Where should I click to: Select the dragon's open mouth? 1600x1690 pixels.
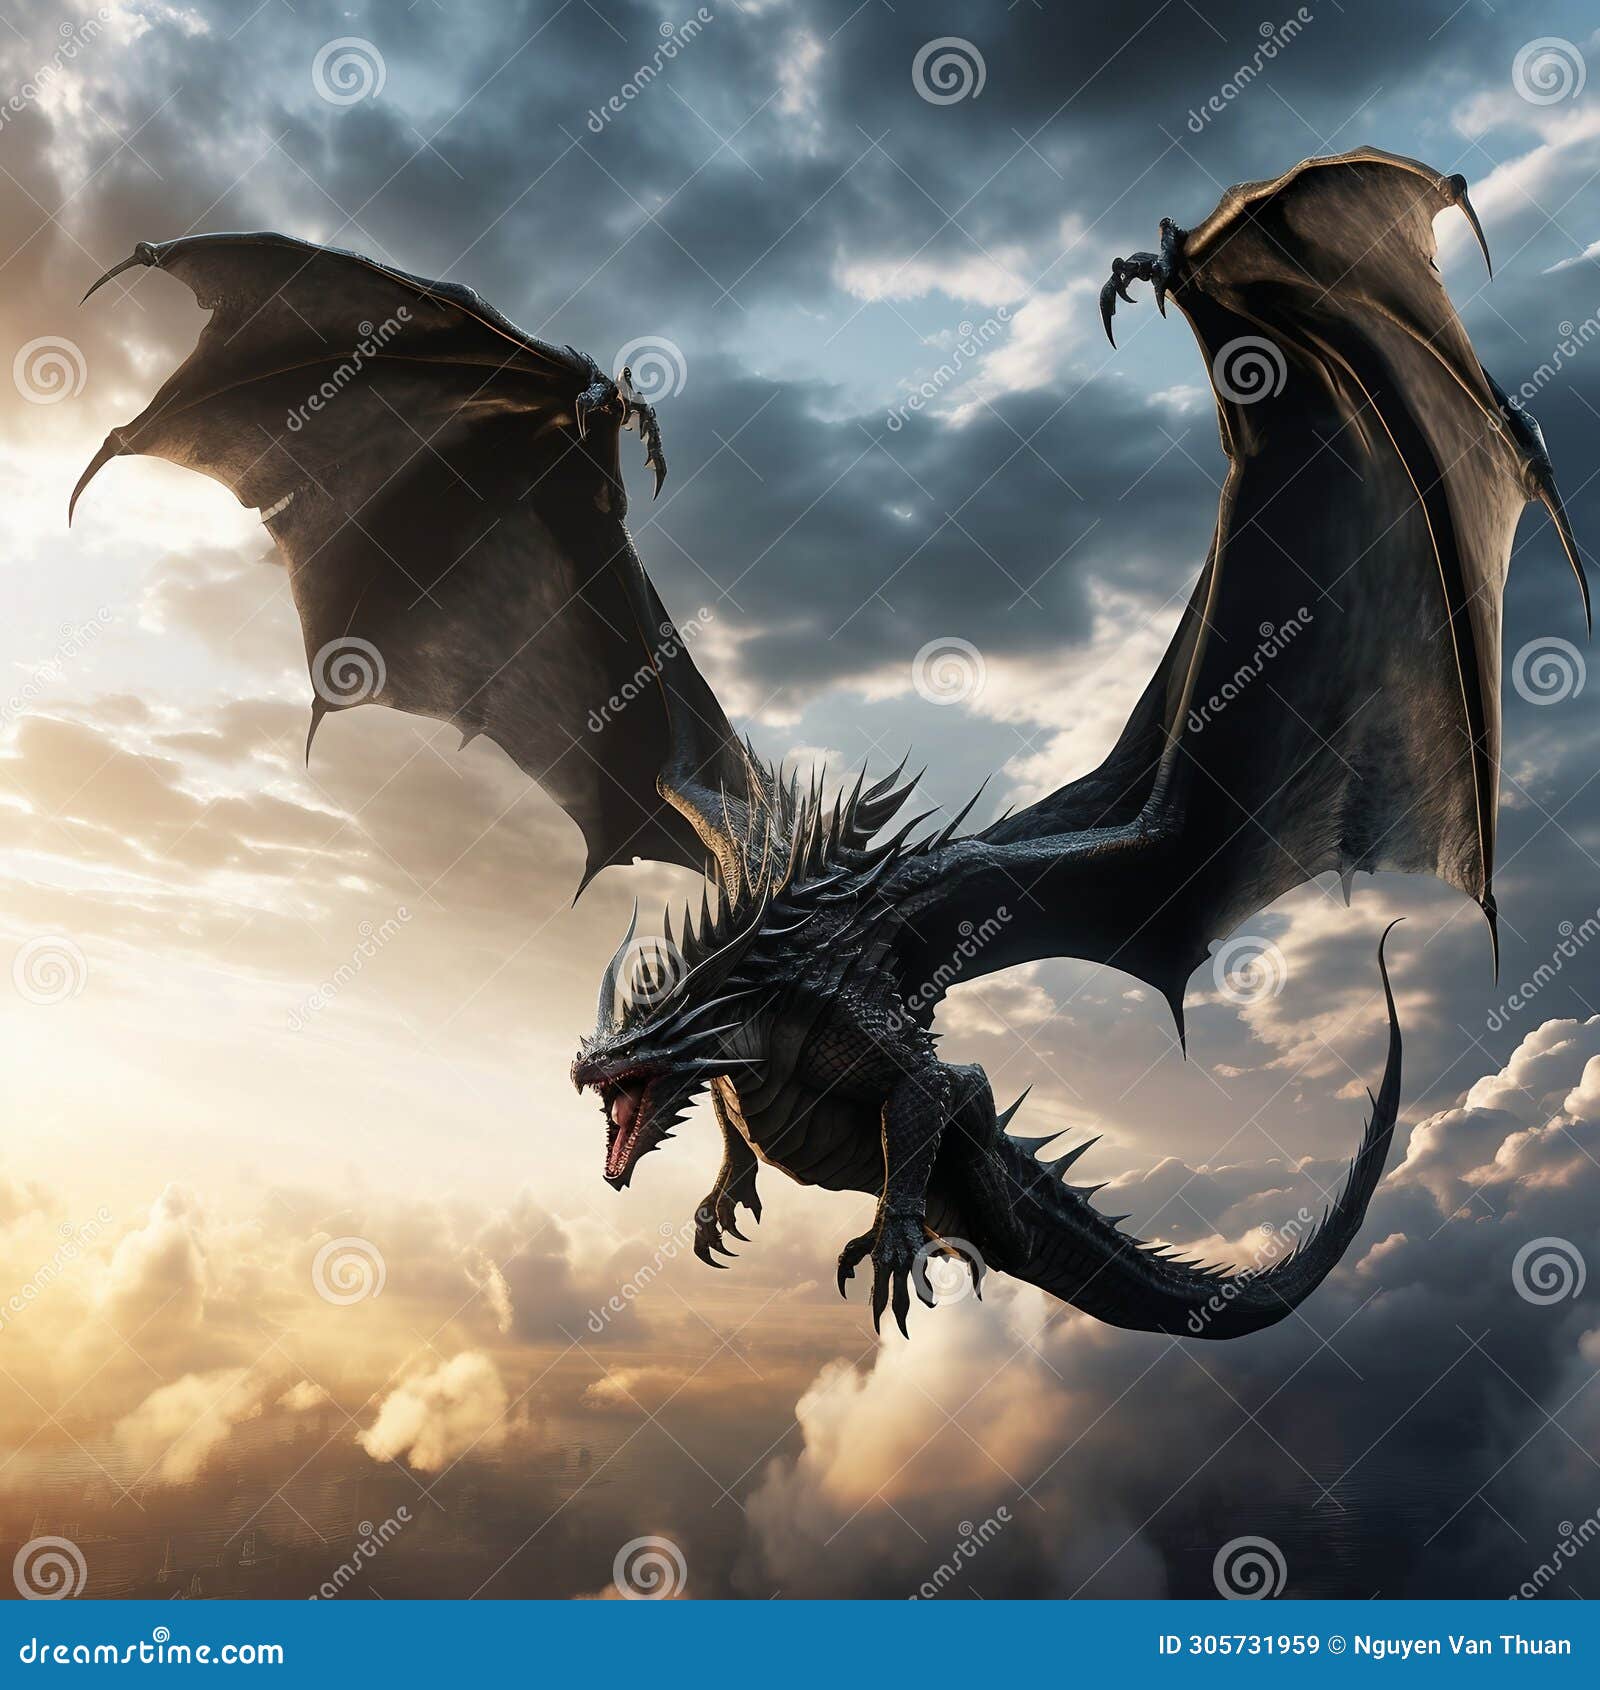(x=628, y=1120)
